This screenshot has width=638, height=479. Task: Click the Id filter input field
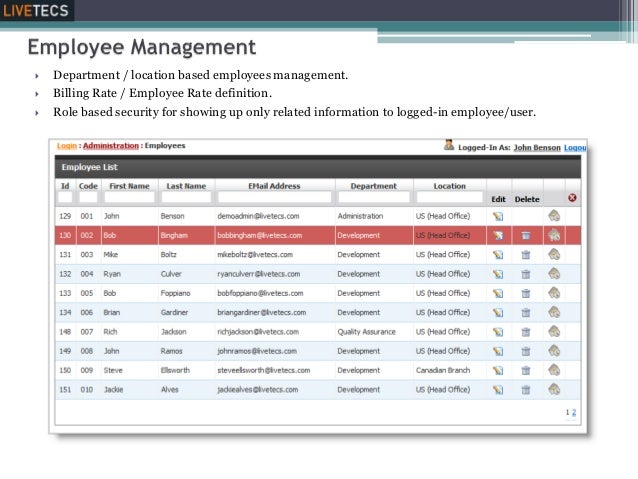click(x=65, y=197)
